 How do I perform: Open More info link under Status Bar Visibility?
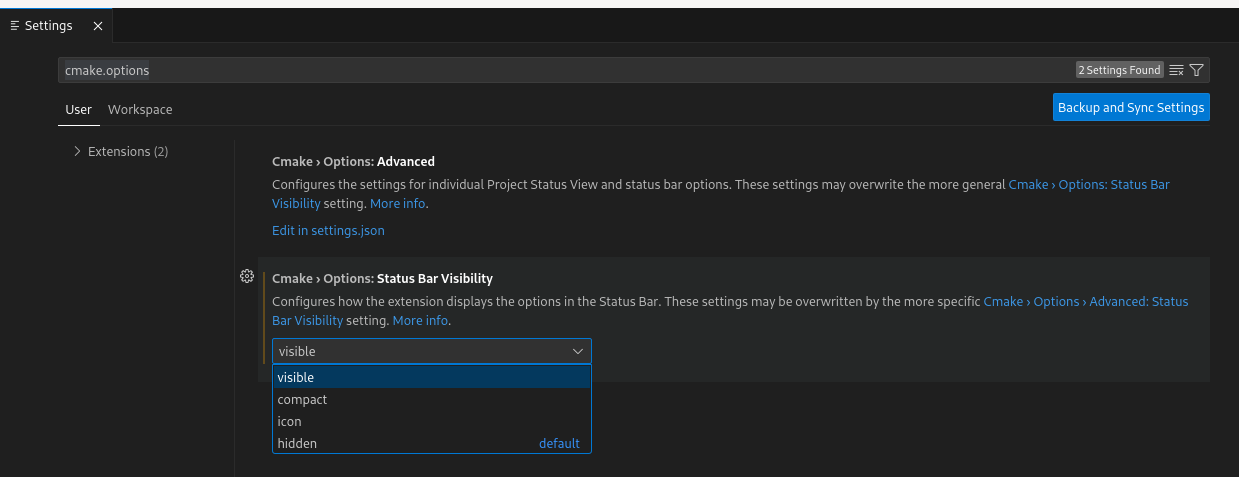coord(420,321)
